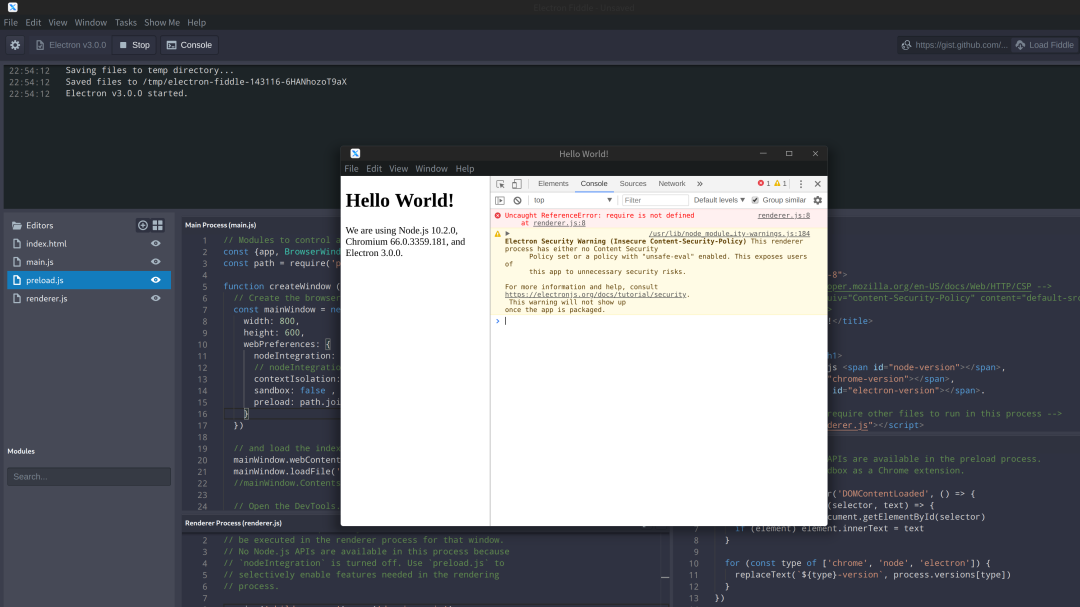Uncheck the Group similar checkbox
This screenshot has height=607, width=1080.
(x=755, y=200)
